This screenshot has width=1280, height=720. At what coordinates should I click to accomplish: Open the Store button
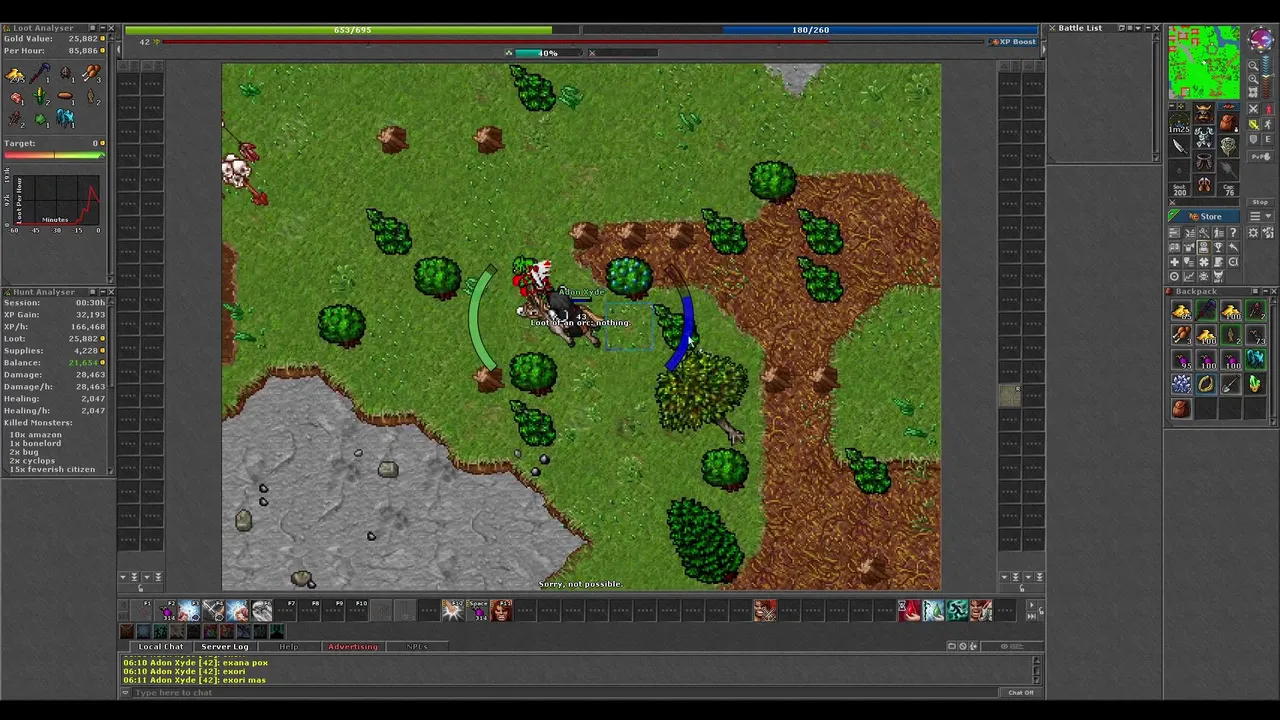click(1205, 216)
